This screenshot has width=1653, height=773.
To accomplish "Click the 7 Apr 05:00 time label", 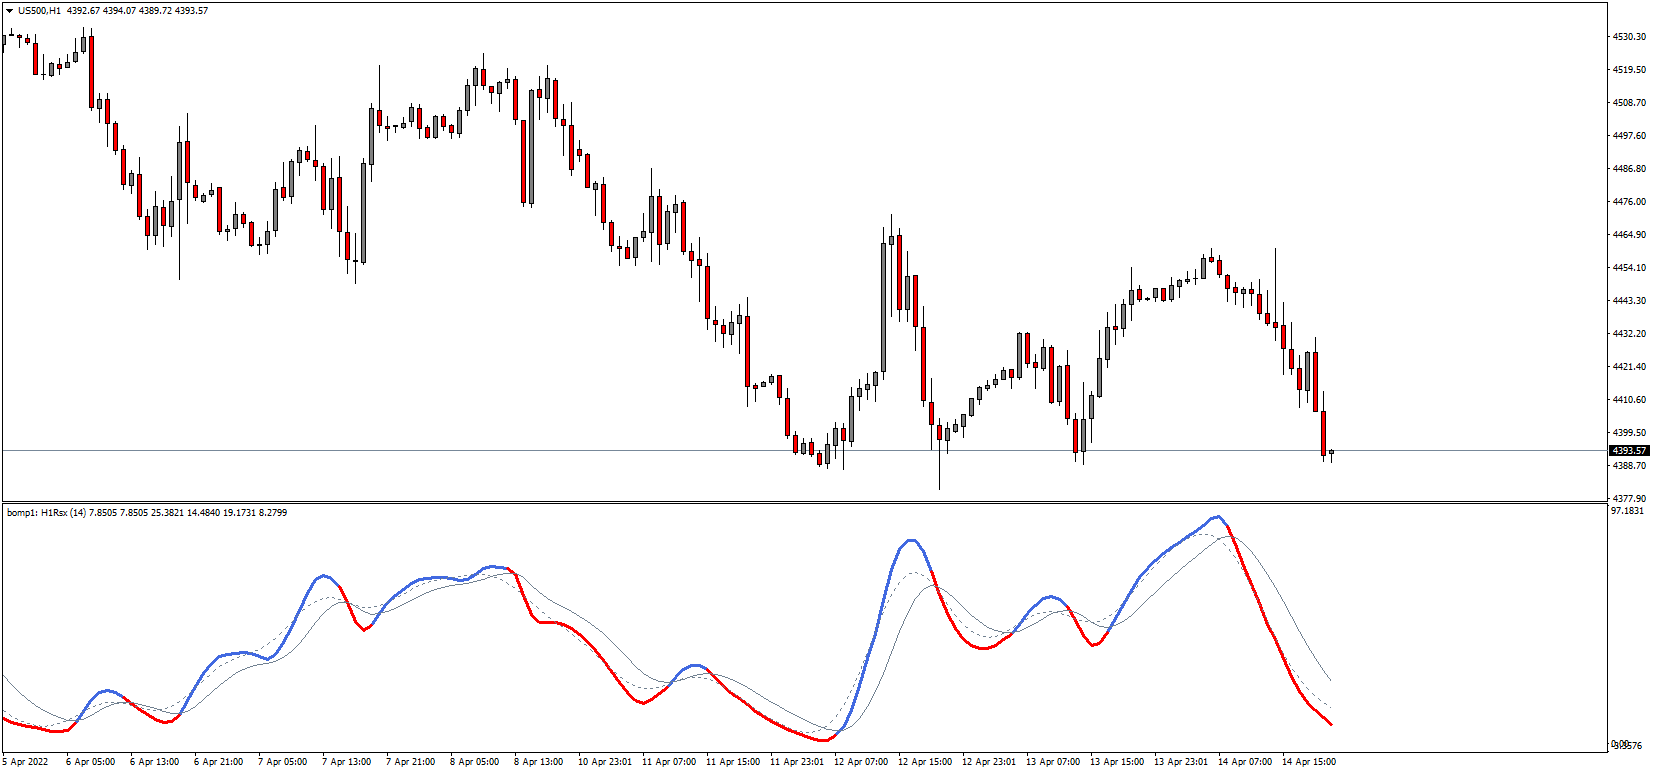I will pyautogui.click(x=282, y=762).
